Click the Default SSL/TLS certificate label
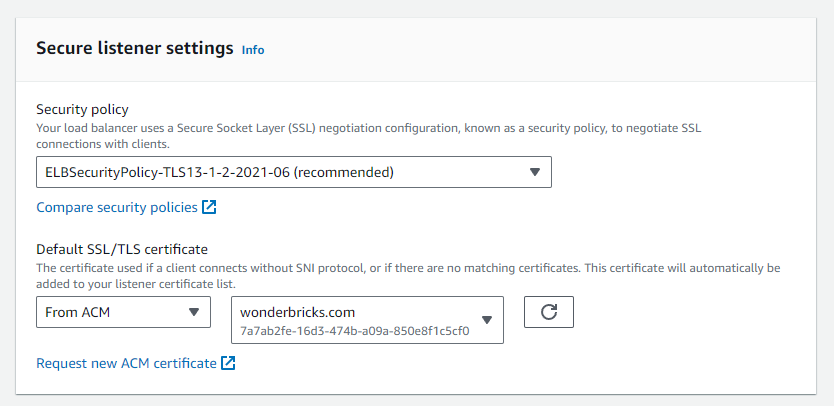 tap(122, 248)
